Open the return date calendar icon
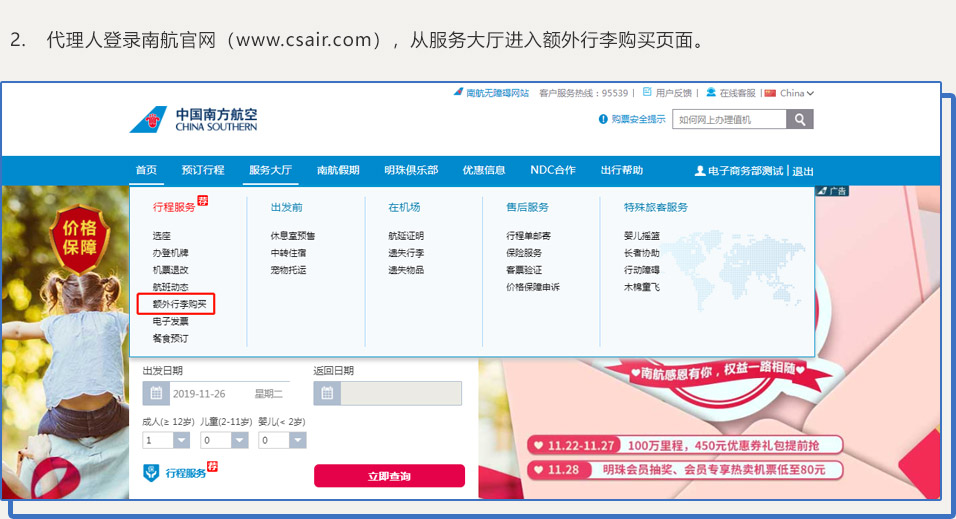This screenshot has width=956, height=519. [x=326, y=393]
